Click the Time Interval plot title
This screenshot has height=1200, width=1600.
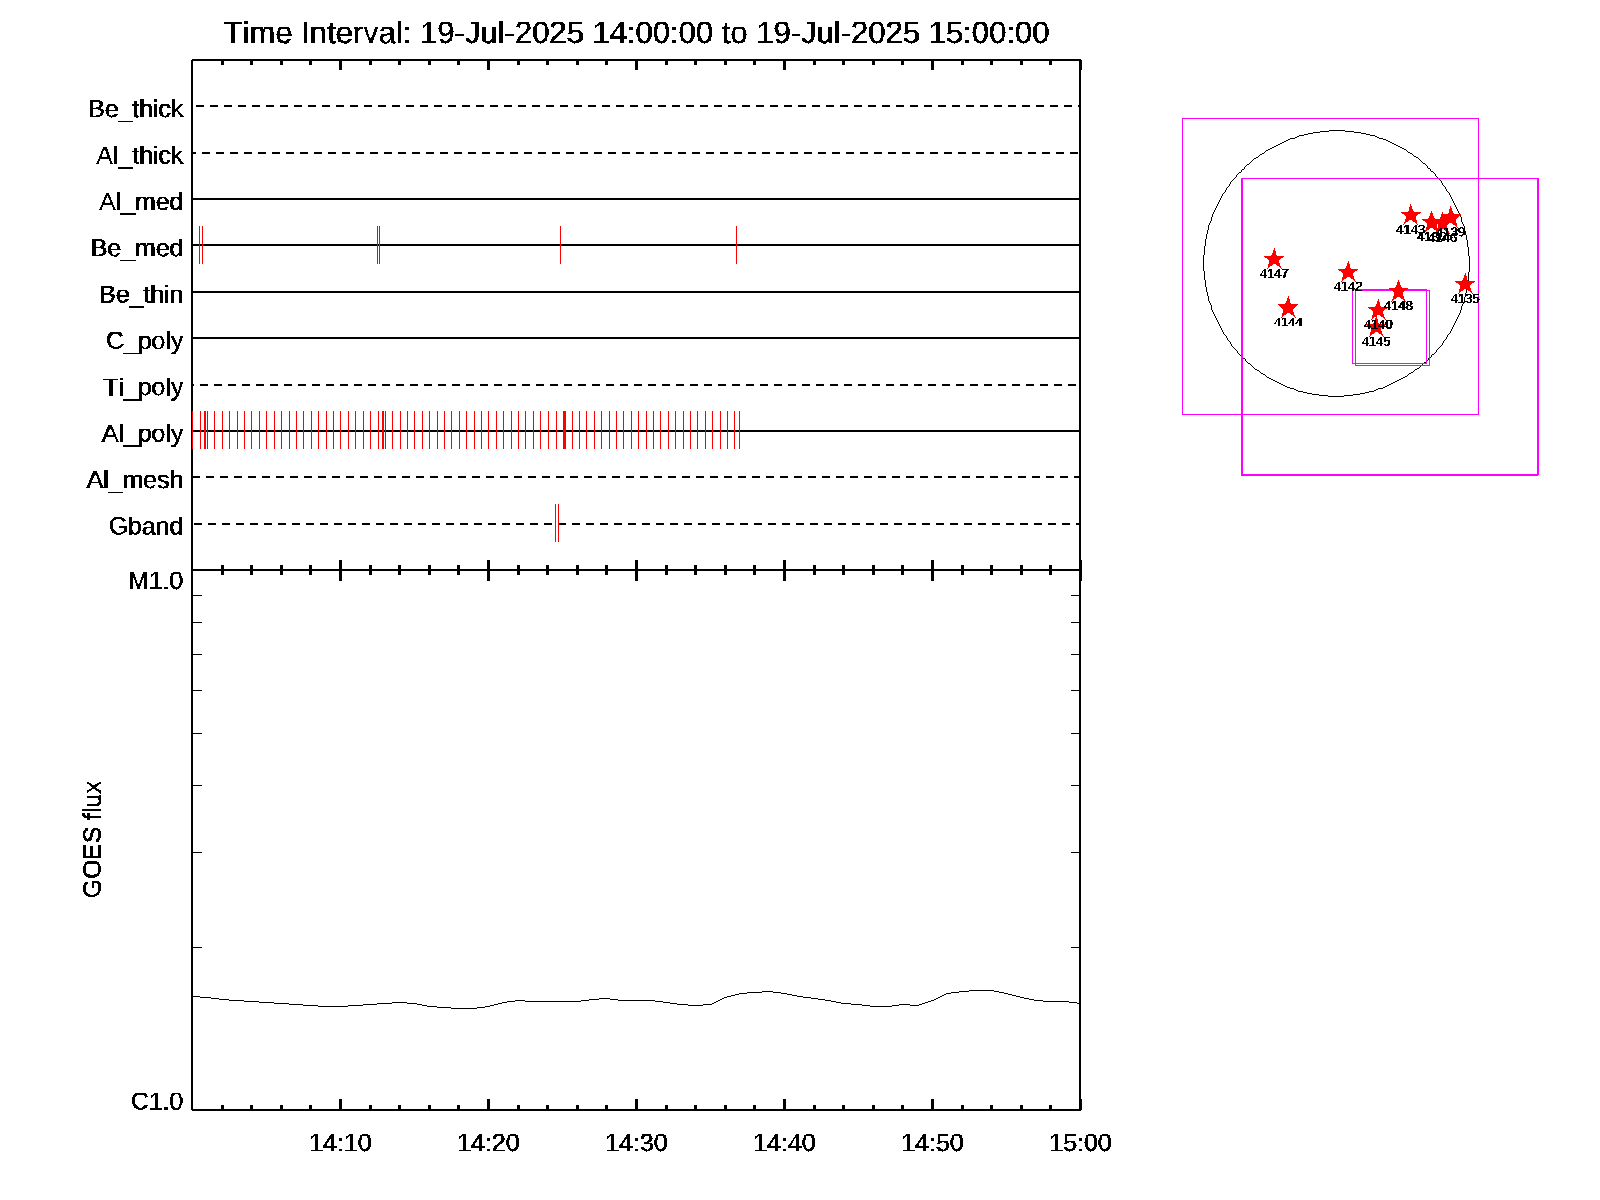636,33
